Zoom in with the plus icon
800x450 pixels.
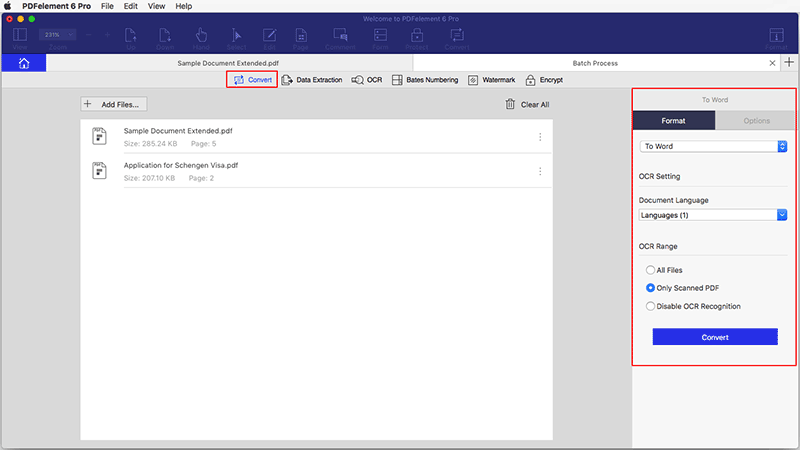[x=107, y=35]
